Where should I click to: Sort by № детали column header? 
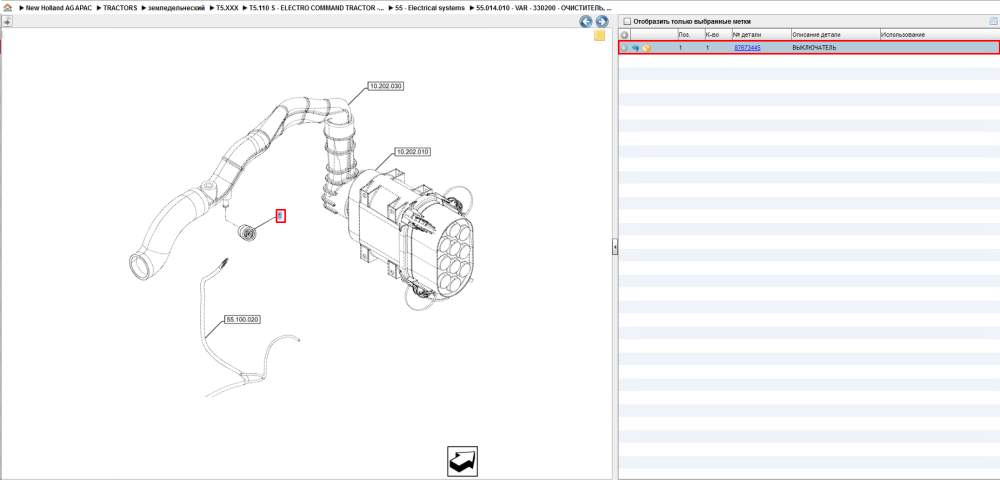[761, 34]
